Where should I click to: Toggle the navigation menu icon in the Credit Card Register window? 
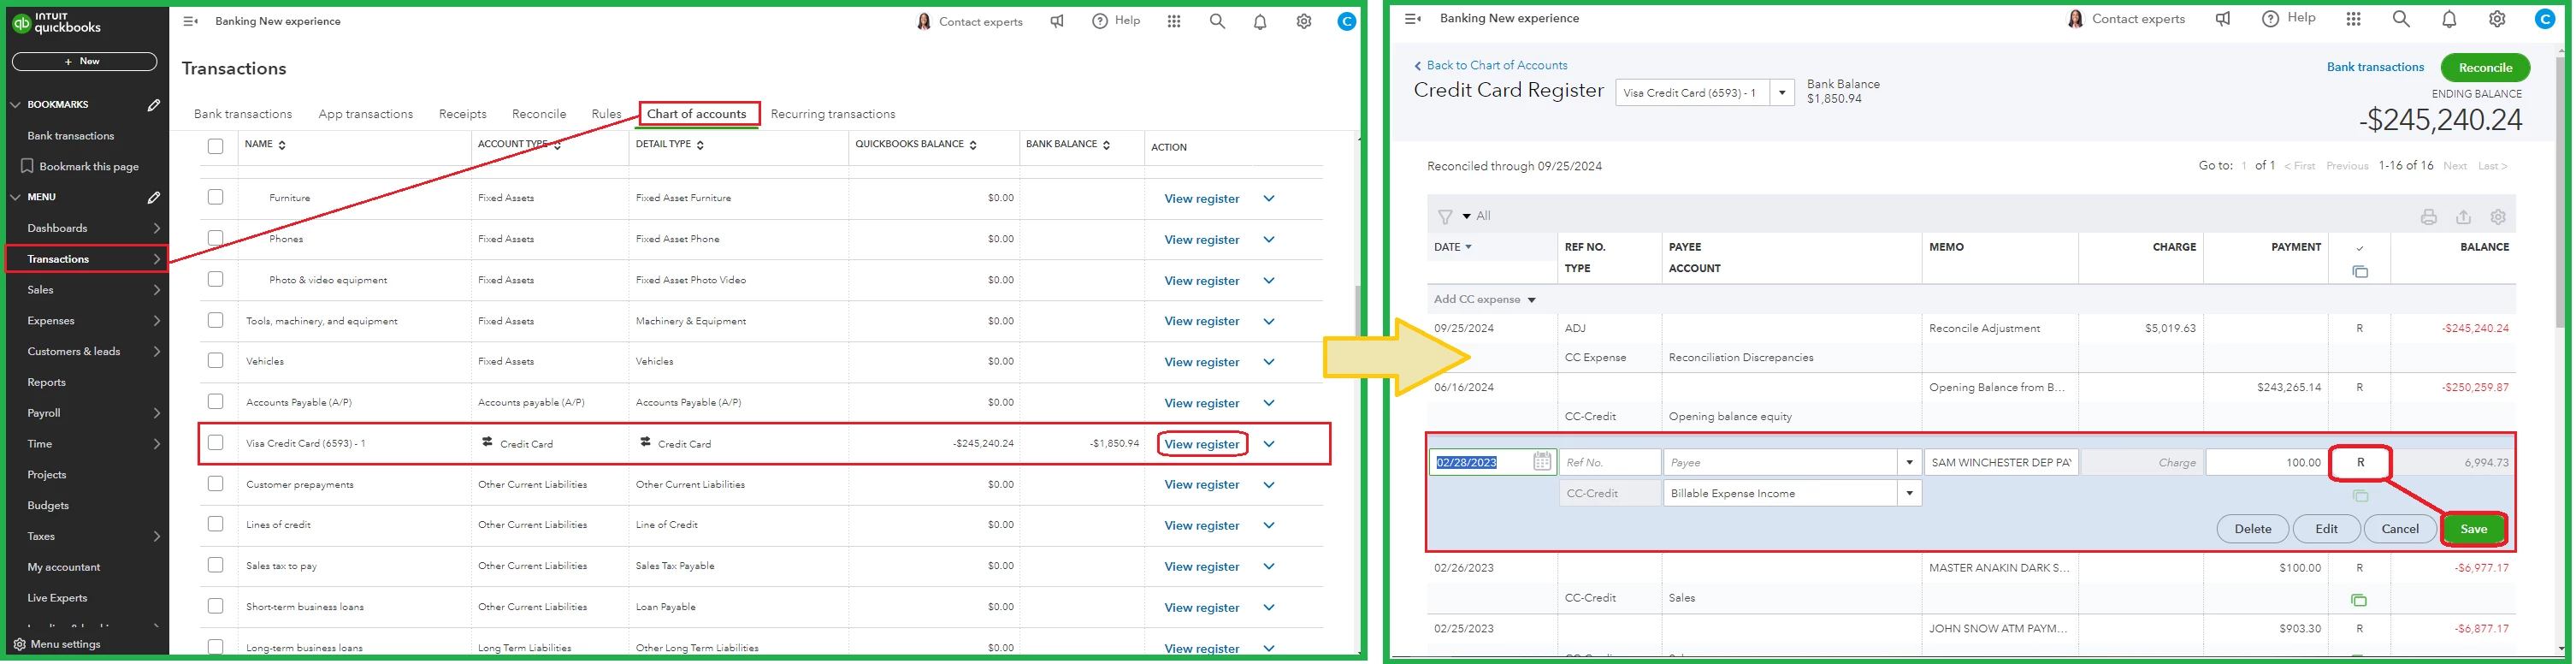coord(1413,19)
